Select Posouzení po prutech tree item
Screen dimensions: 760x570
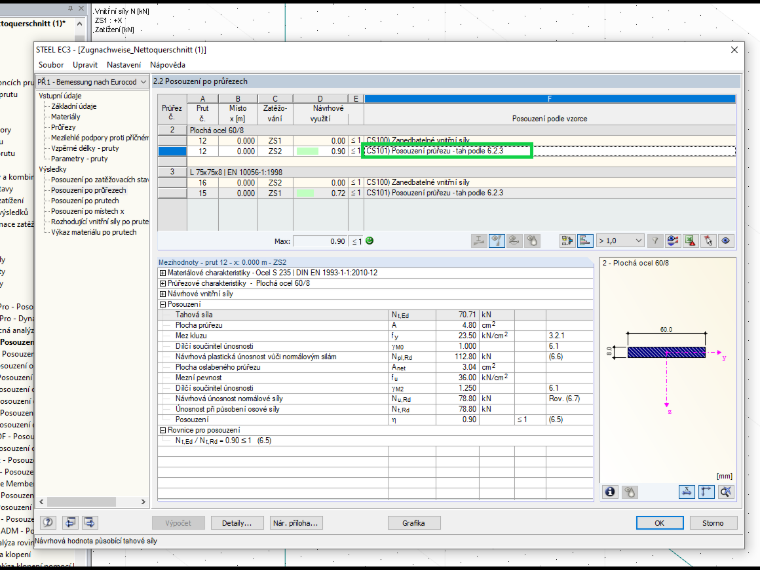pyautogui.click(x=85, y=201)
